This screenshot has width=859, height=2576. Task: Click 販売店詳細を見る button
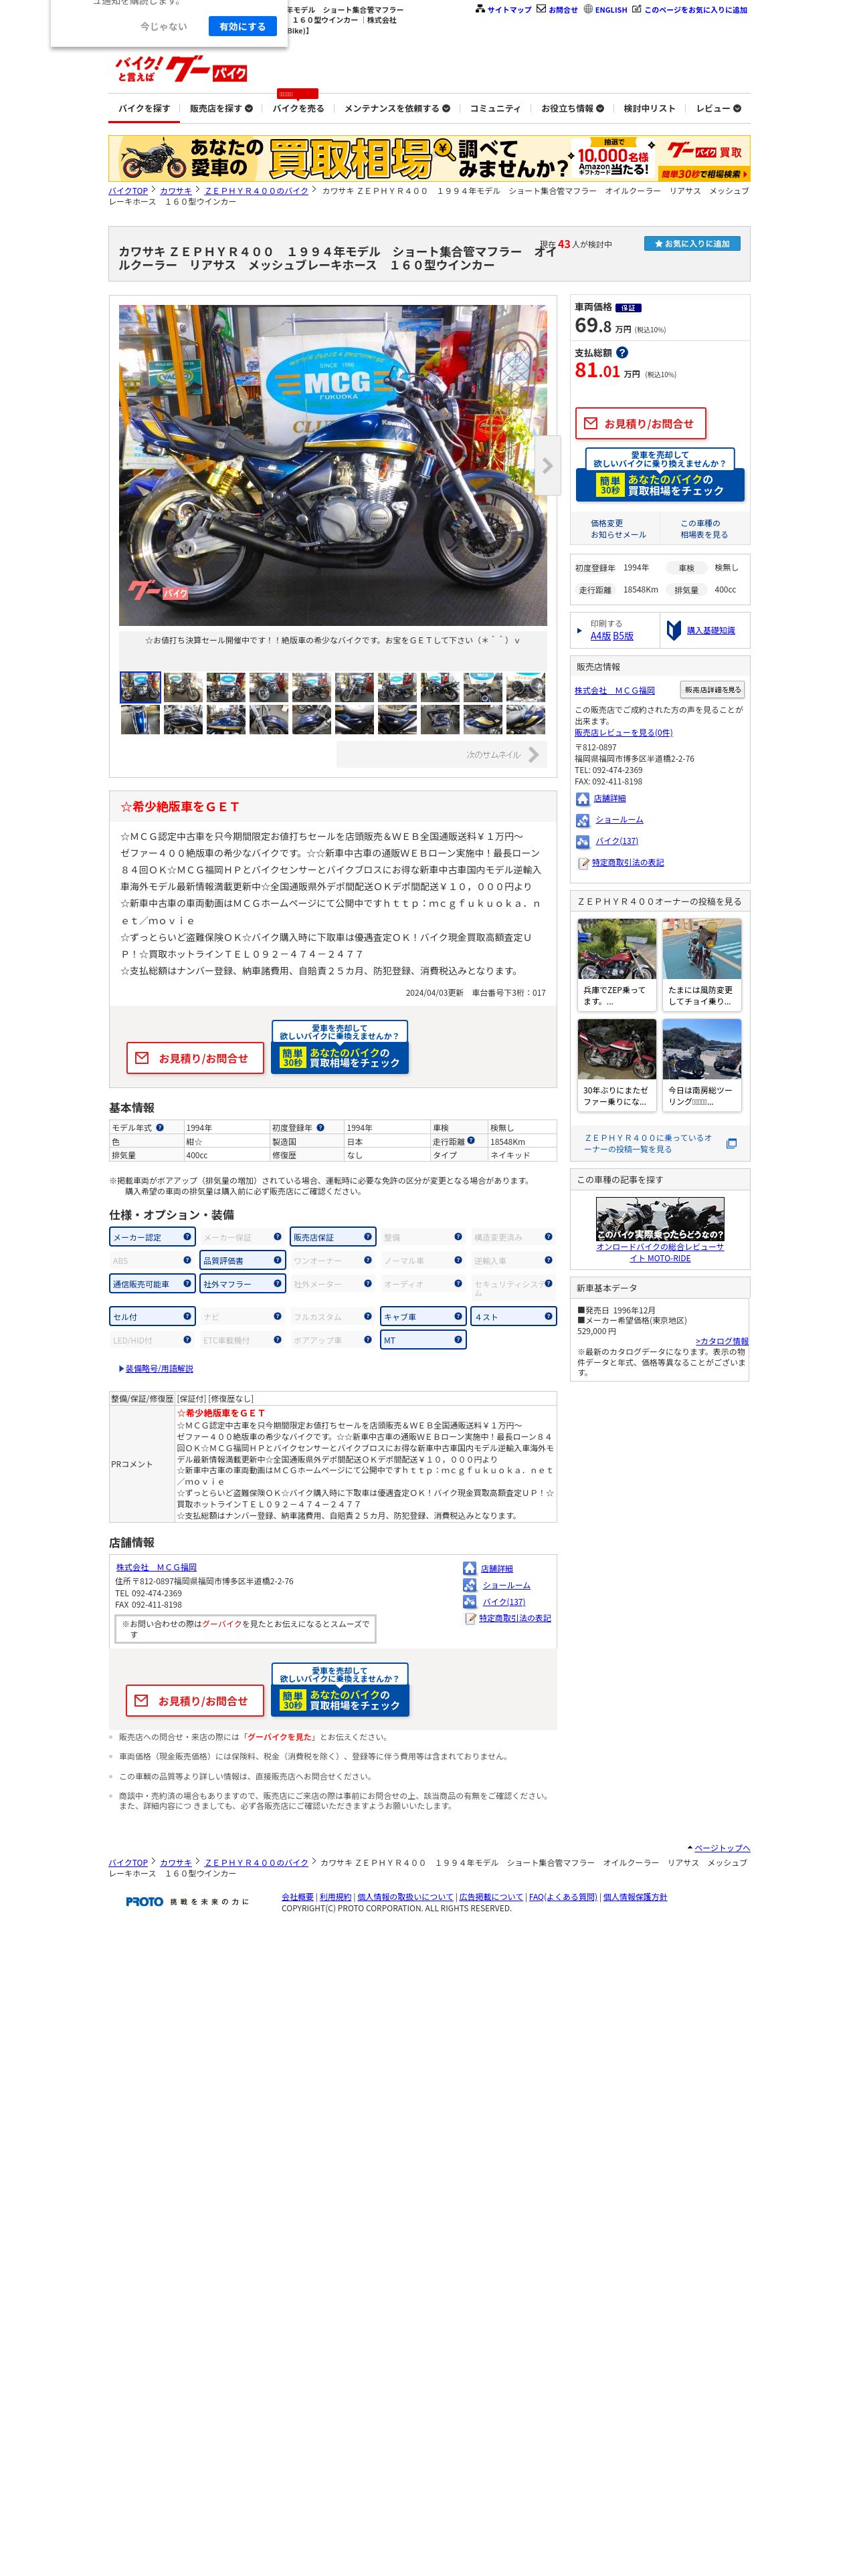[712, 689]
